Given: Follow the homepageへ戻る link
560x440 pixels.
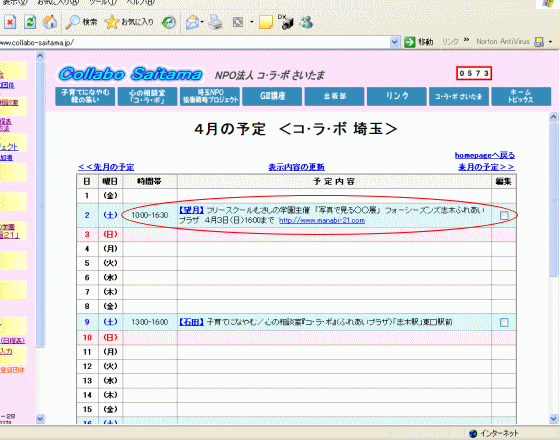Looking at the screenshot, I should click(x=485, y=155).
